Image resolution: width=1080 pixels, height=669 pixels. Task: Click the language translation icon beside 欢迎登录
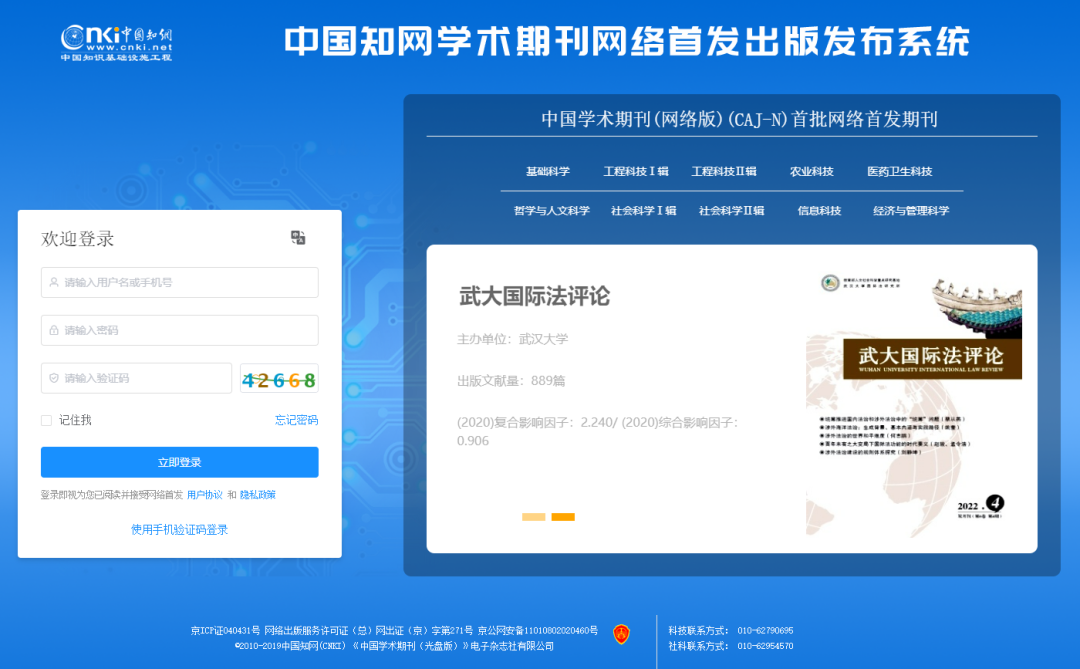297,238
